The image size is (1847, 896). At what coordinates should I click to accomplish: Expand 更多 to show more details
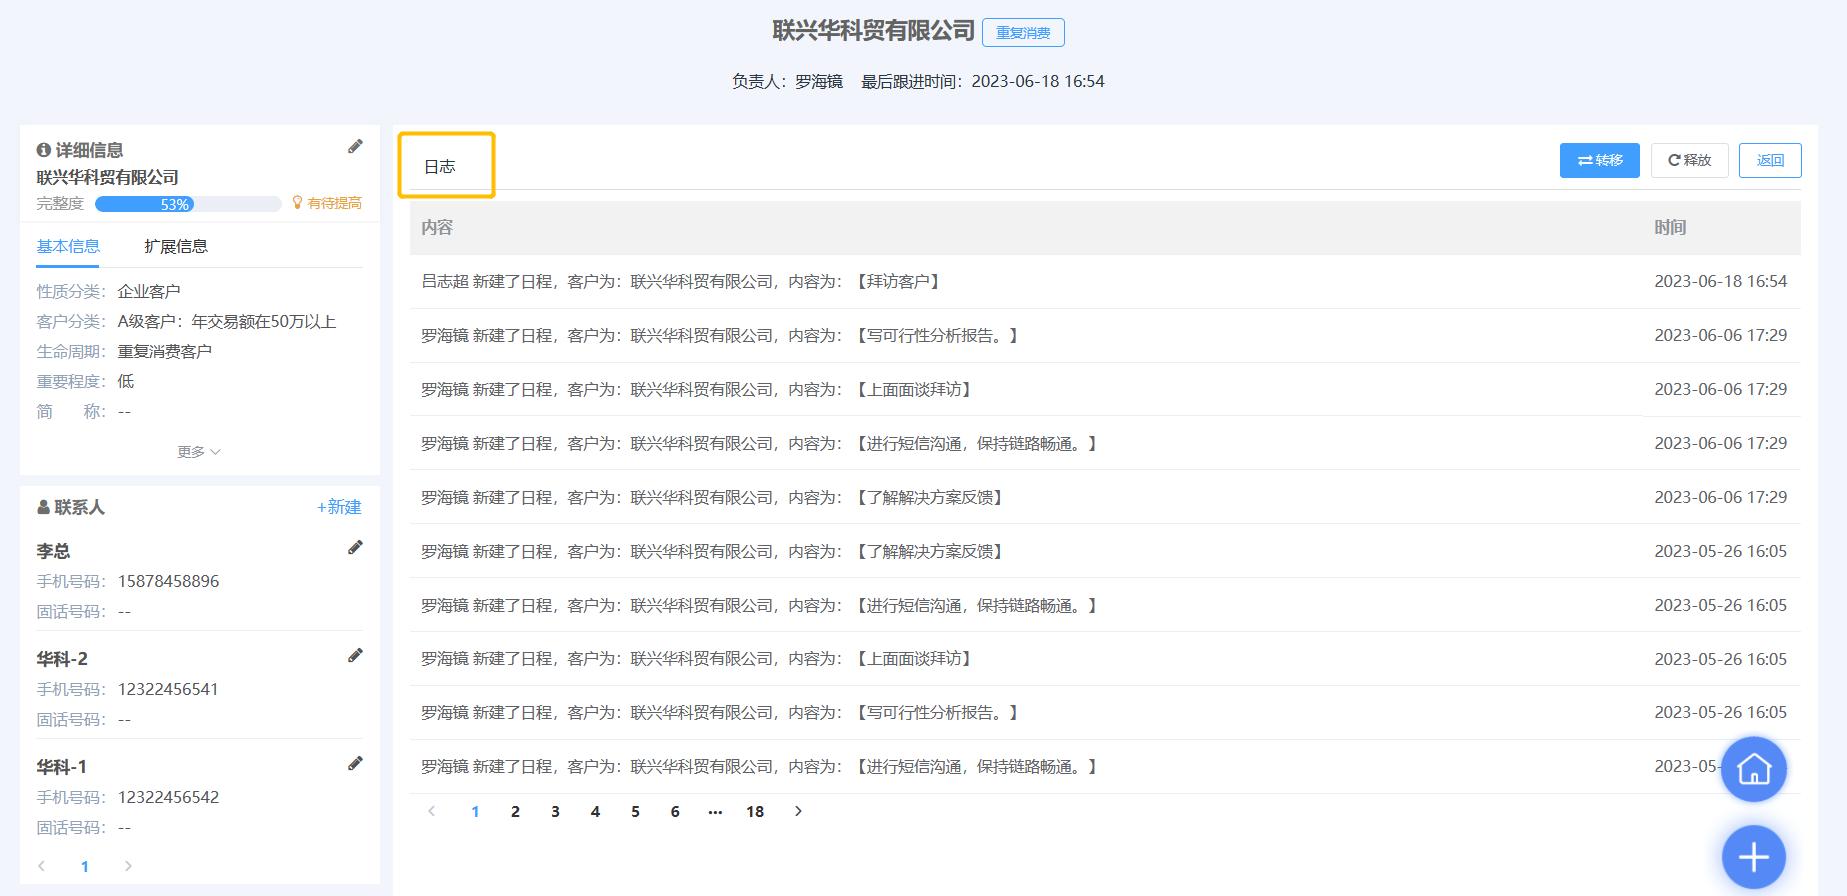(x=198, y=452)
